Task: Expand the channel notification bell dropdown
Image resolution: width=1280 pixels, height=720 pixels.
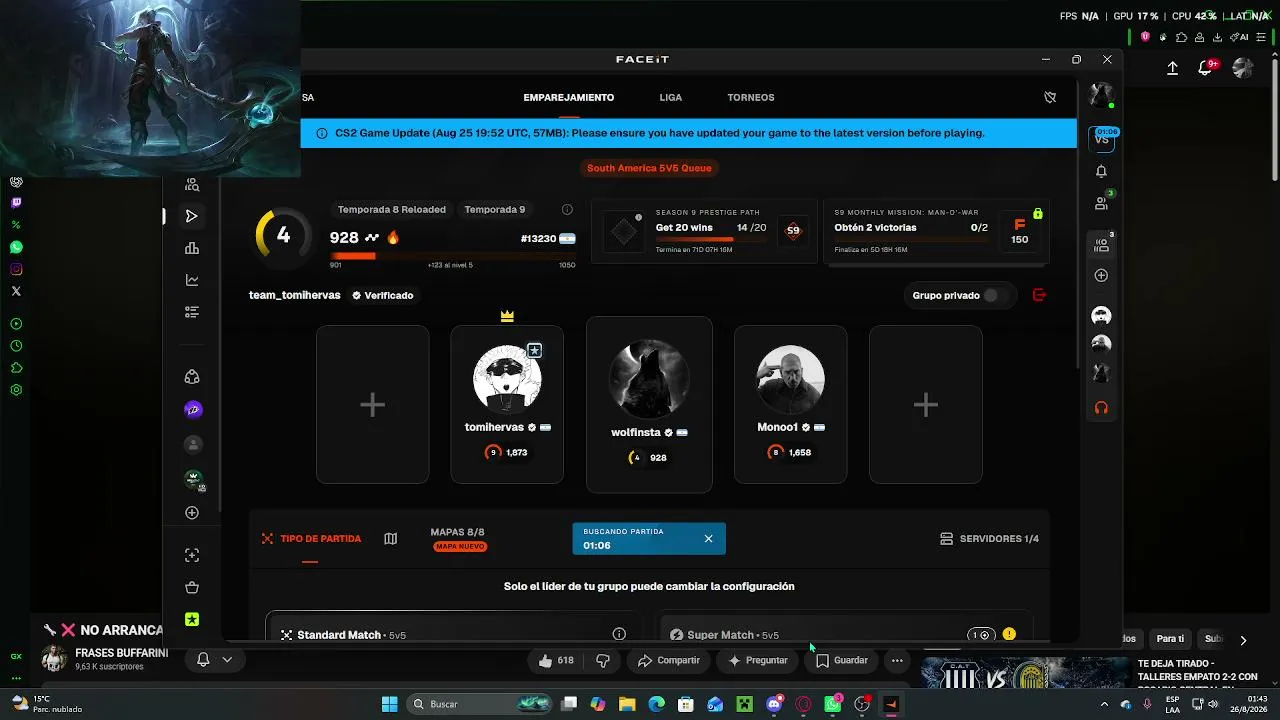Action: pyautogui.click(x=215, y=660)
